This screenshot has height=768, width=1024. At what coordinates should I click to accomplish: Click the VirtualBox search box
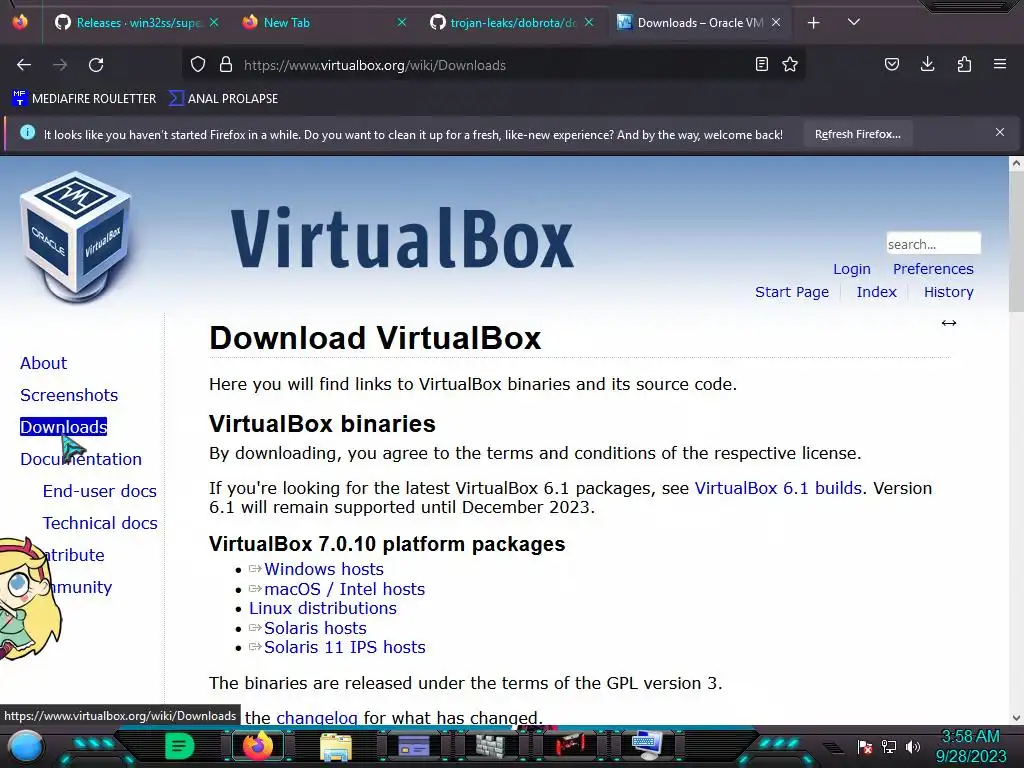pos(933,244)
